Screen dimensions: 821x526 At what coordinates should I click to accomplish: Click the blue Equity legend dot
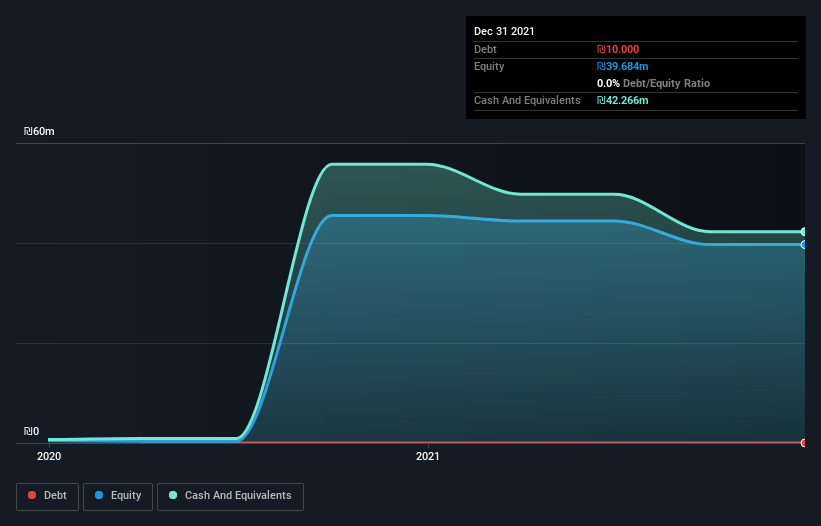tap(99, 495)
